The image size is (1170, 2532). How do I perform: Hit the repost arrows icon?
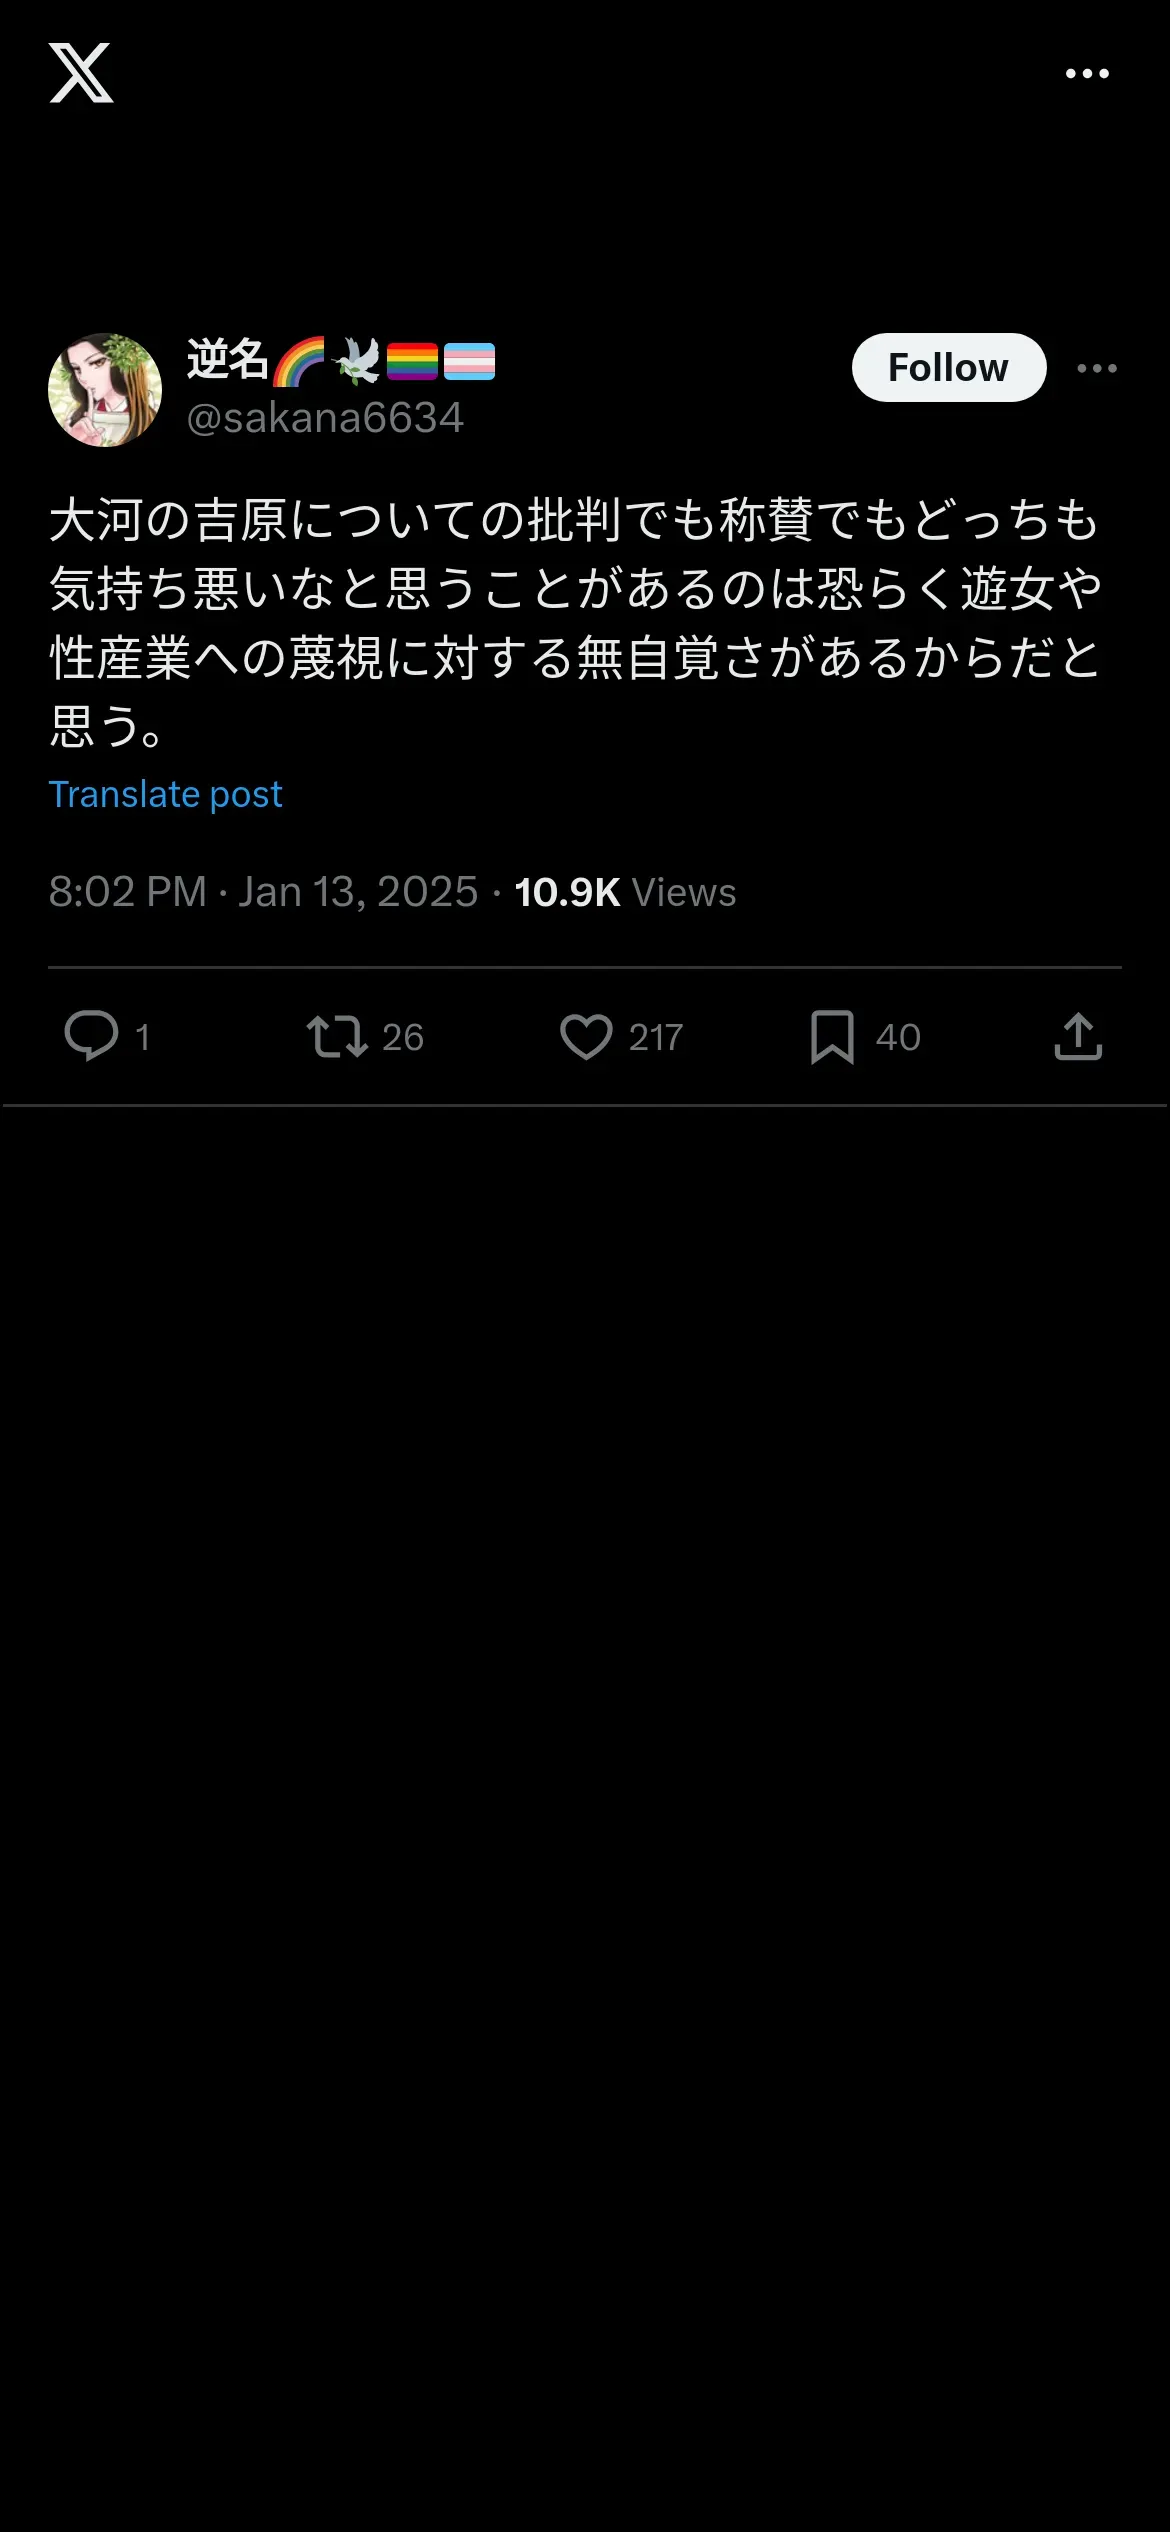(337, 1036)
